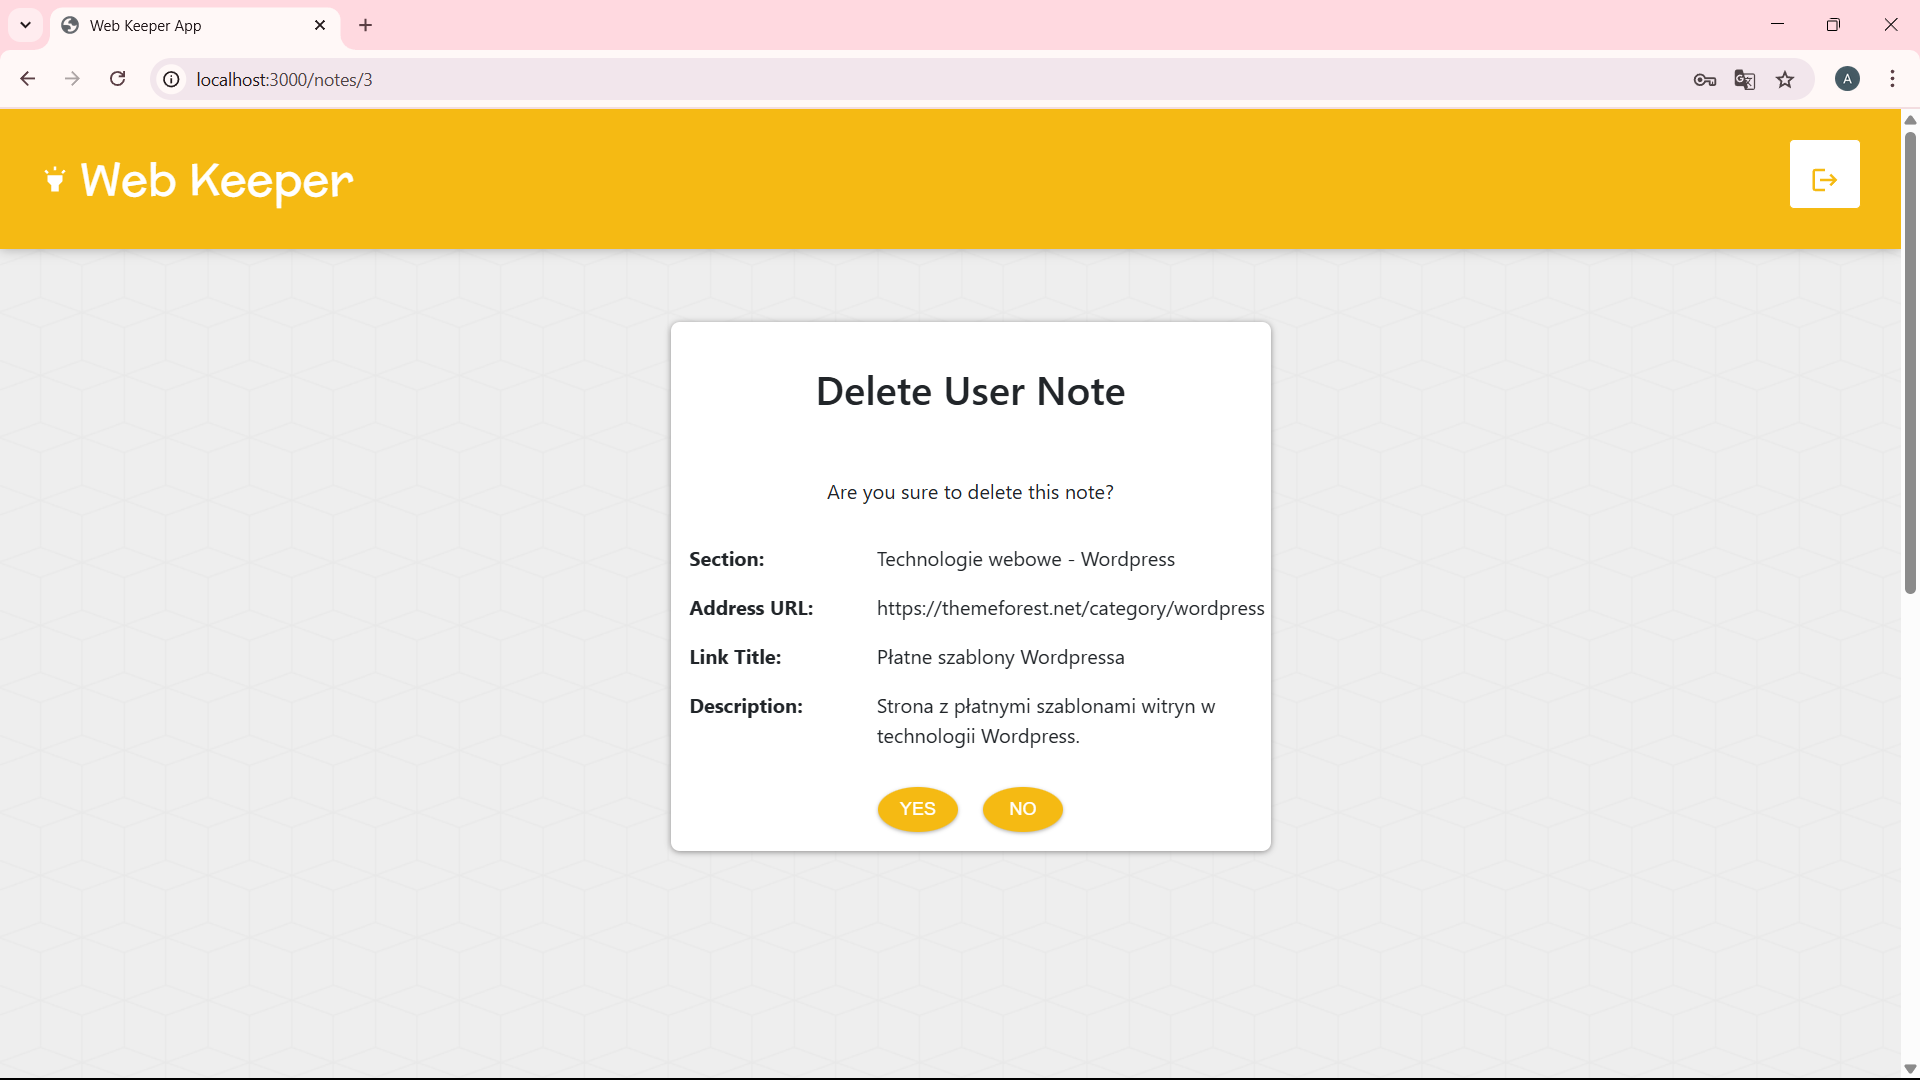Image resolution: width=1920 pixels, height=1080 pixels.
Task: Open a new browser tab
Action: coord(366,25)
